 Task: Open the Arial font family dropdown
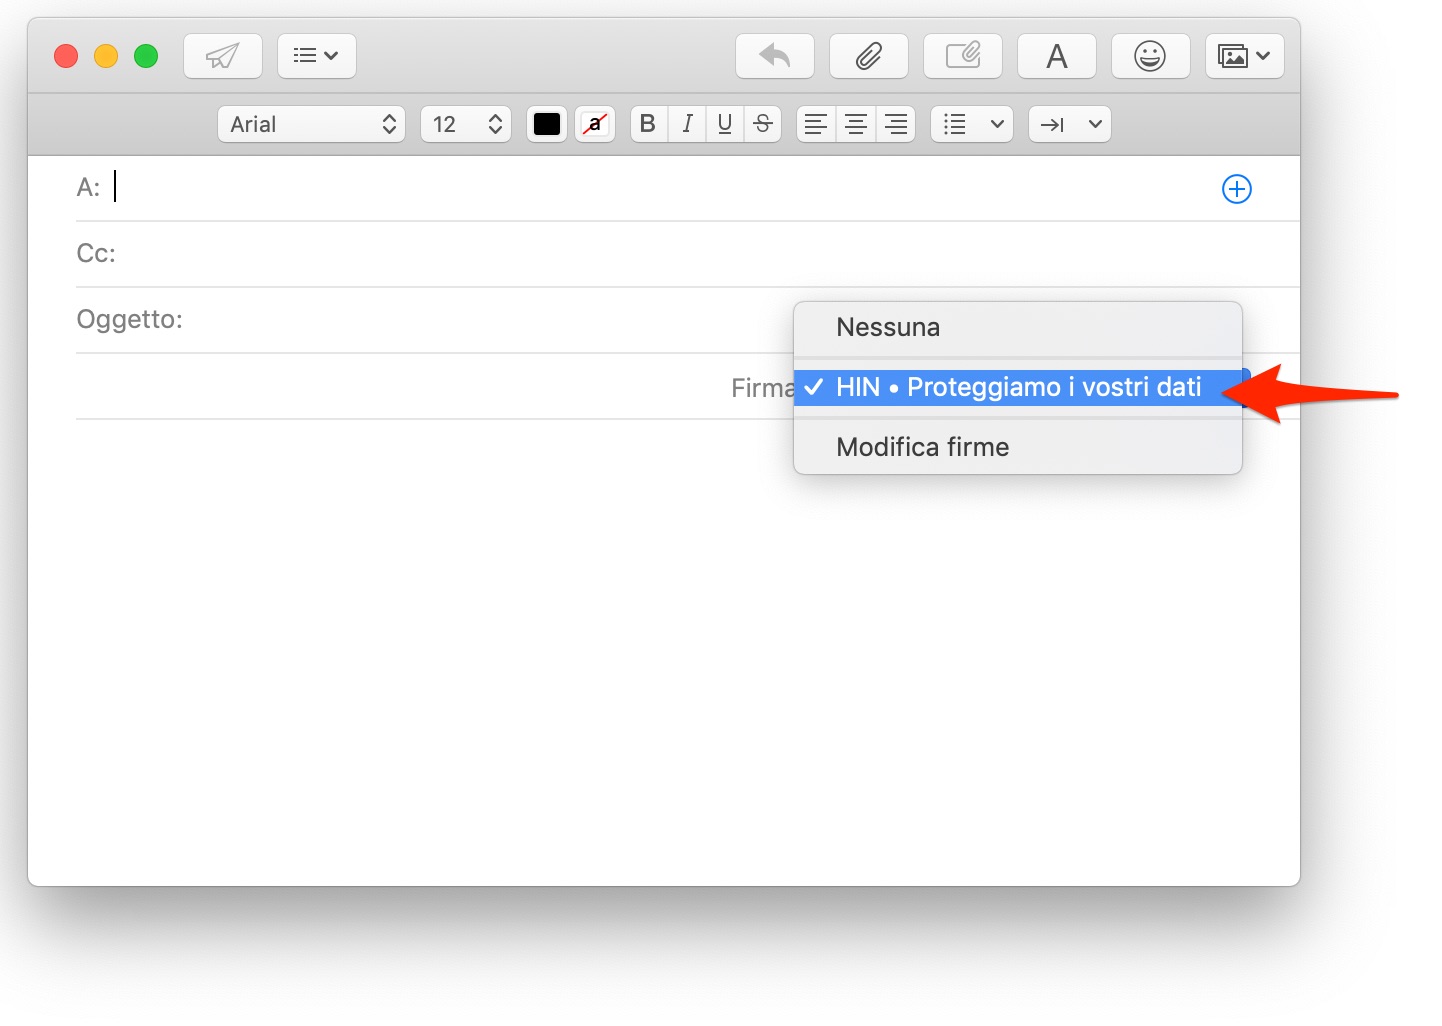[312, 124]
